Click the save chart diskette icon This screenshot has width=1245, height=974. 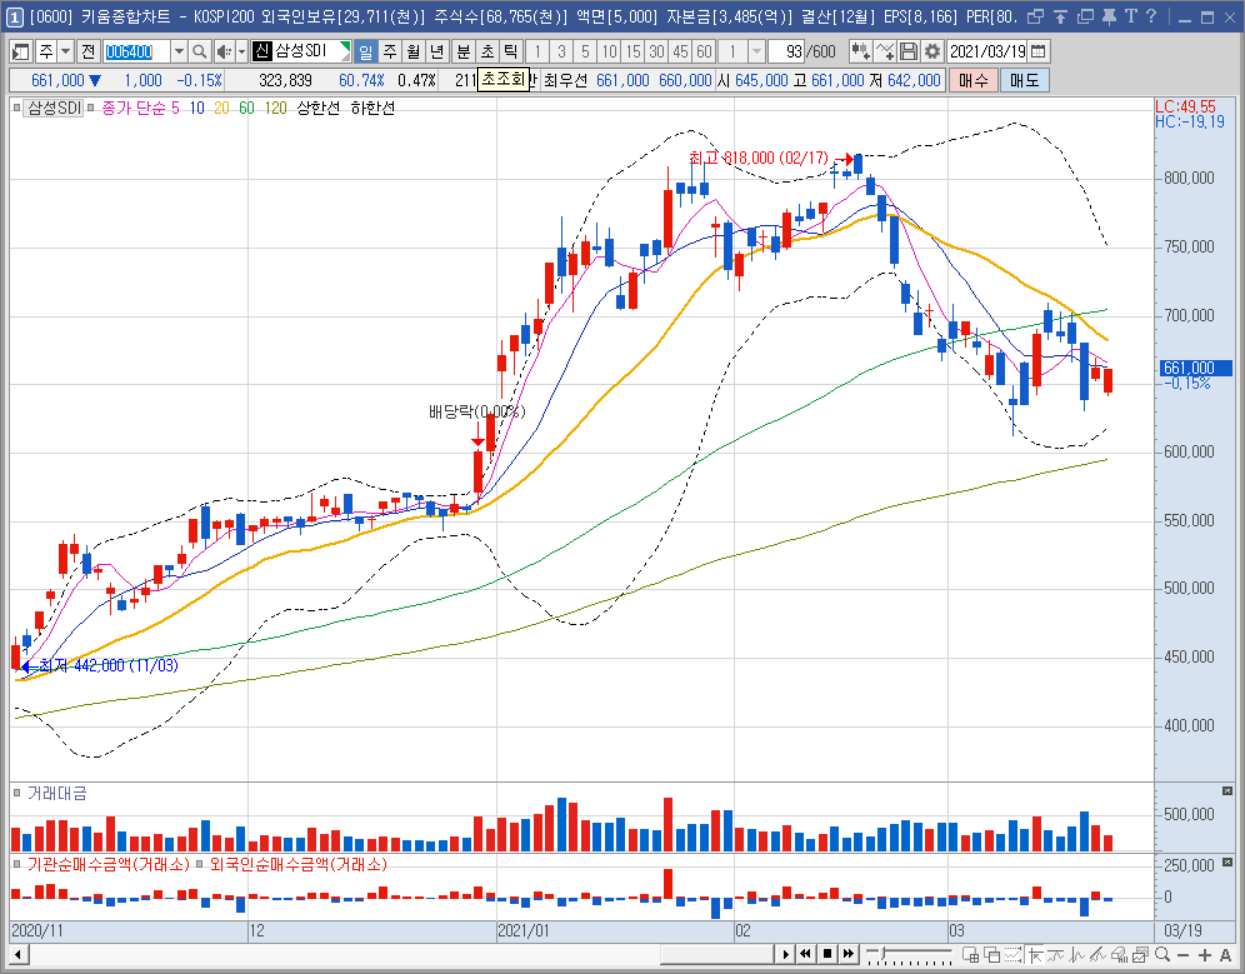pos(908,51)
